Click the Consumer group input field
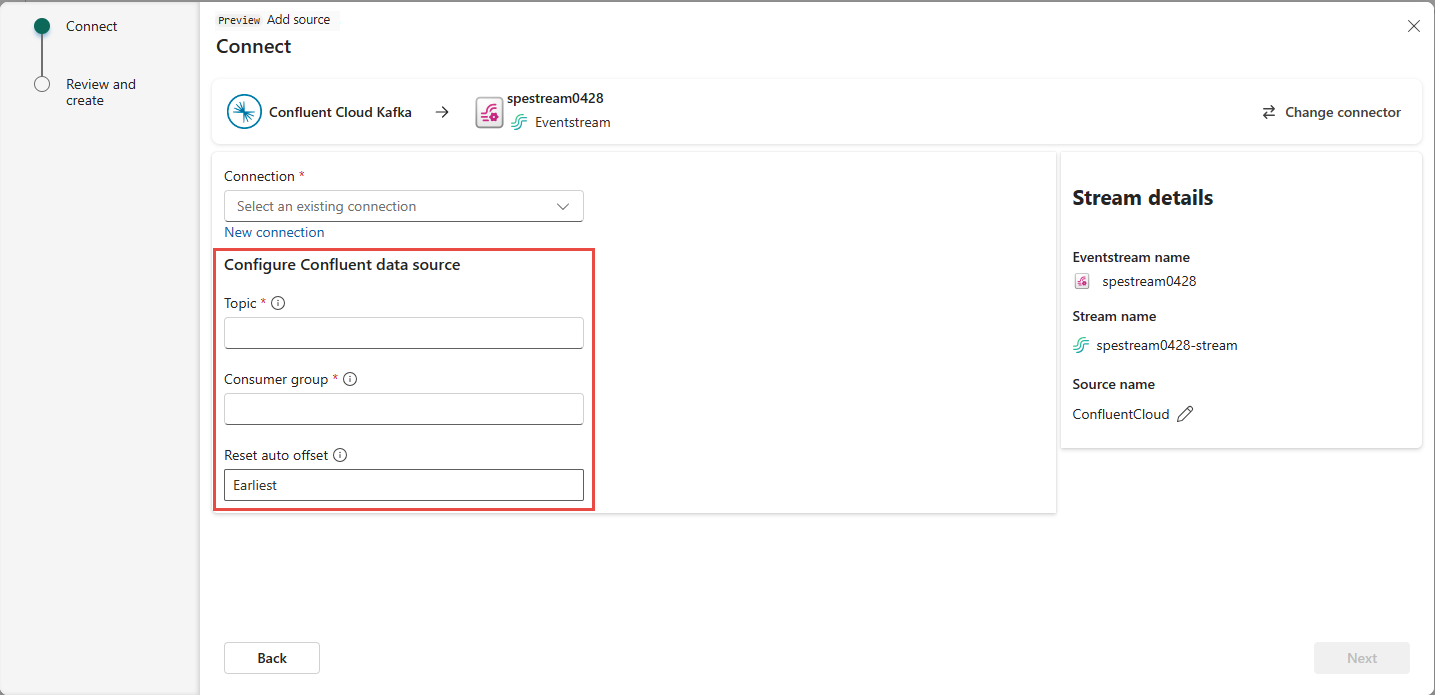The height and width of the screenshot is (695, 1435). tap(403, 408)
